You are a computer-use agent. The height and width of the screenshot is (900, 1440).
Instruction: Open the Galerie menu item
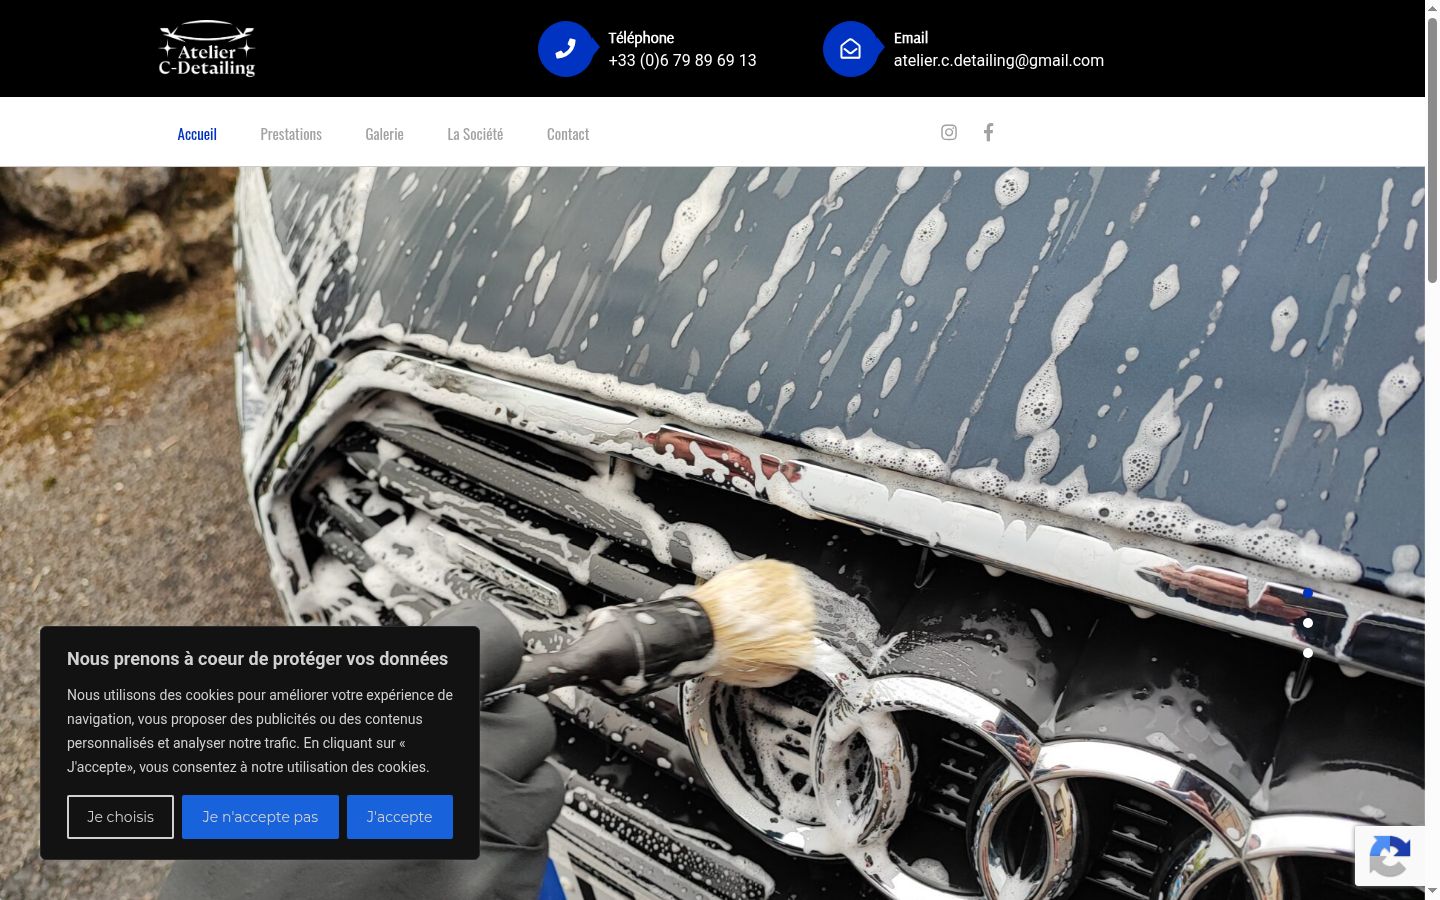pos(384,134)
